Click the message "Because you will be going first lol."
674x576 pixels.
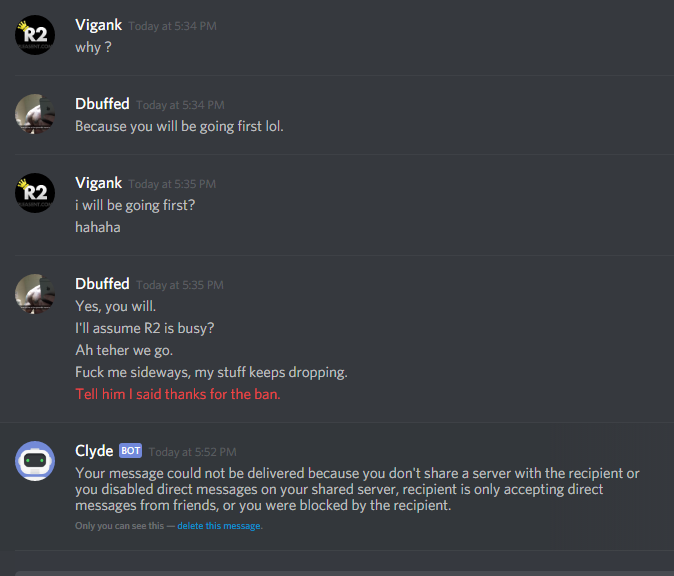coord(179,126)
